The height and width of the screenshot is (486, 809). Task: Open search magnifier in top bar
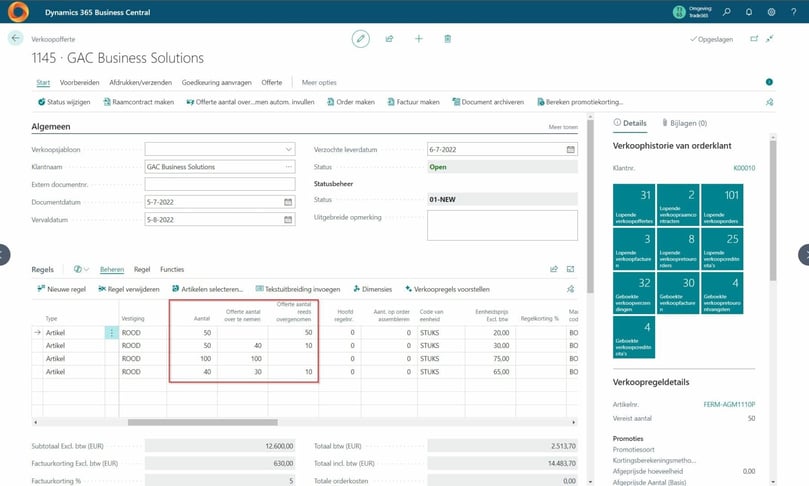pos(726,11)
